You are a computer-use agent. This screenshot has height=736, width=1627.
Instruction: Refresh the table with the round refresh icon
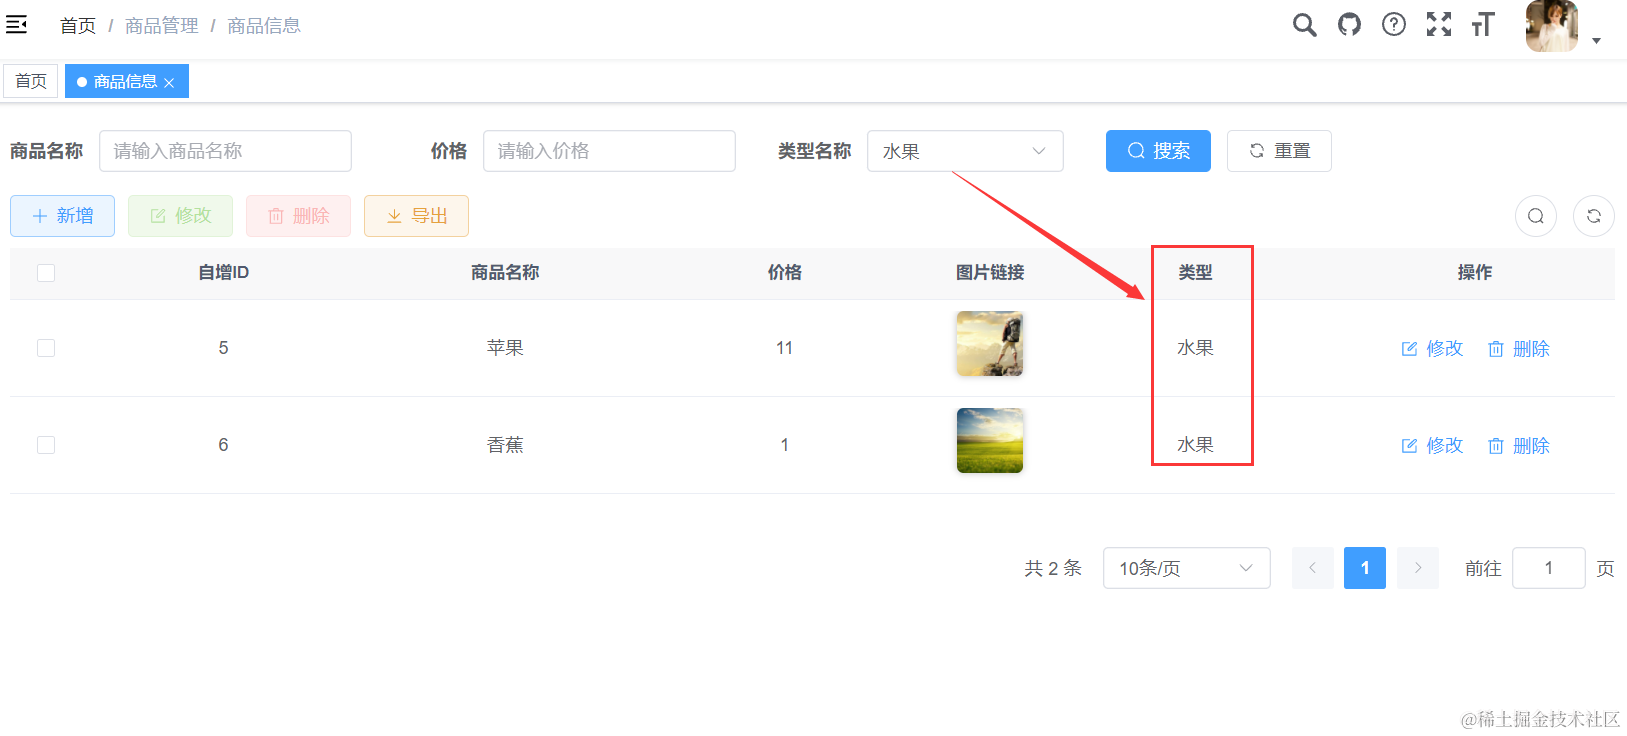click(1593, 216)
